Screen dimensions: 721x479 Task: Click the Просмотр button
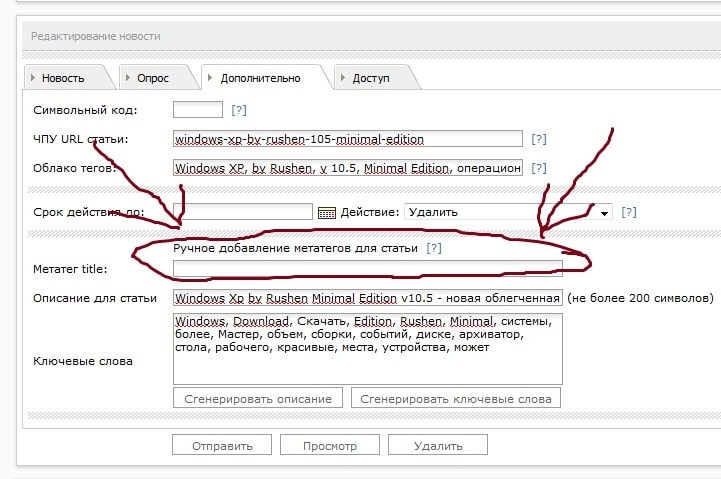[x=329, y=446]
